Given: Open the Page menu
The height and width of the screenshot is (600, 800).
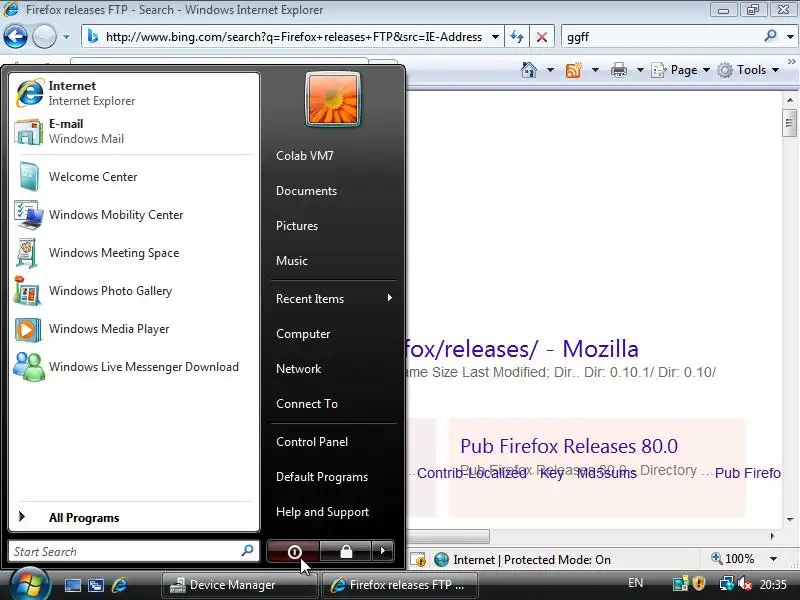Looking at the screenshot, I should [x=681, y=69].
